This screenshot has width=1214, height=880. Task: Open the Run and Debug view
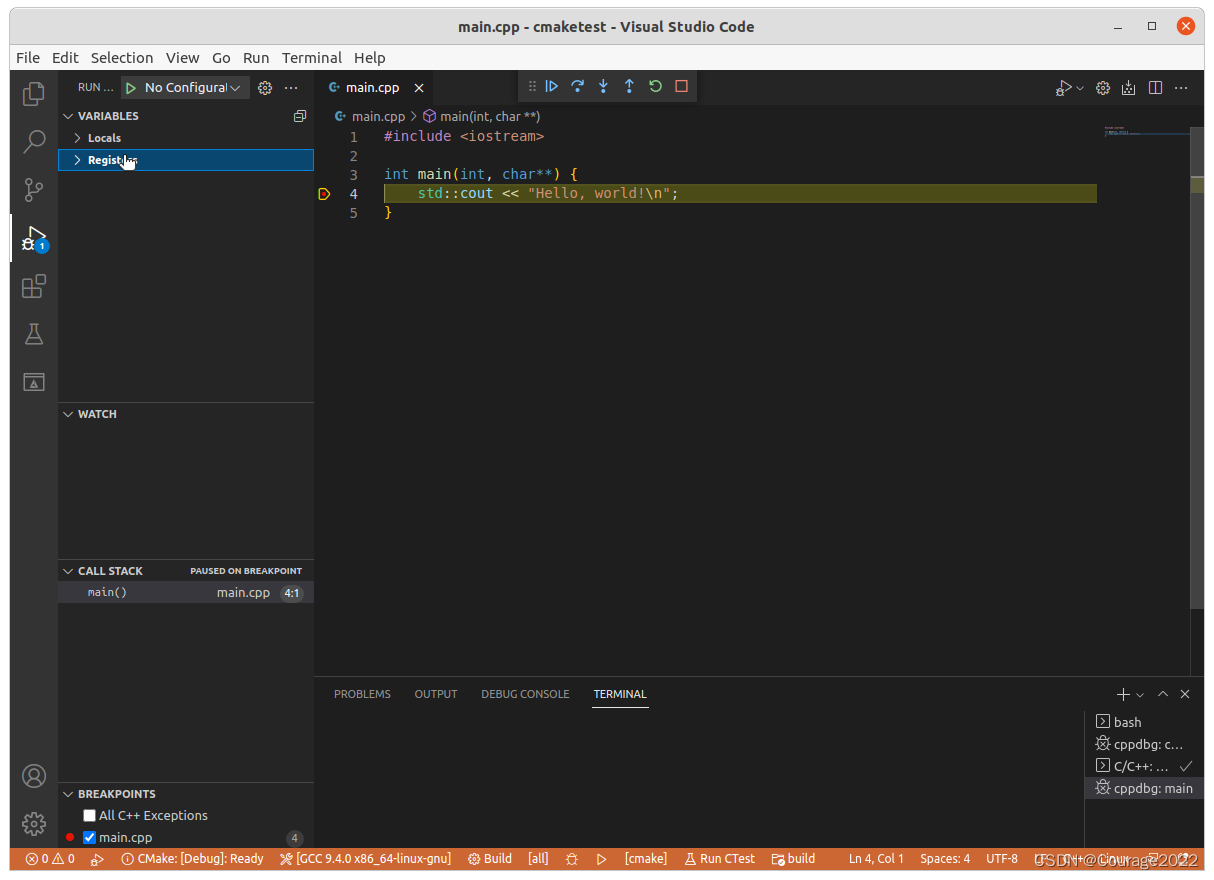pyautogui.click(x=34, y=238)
